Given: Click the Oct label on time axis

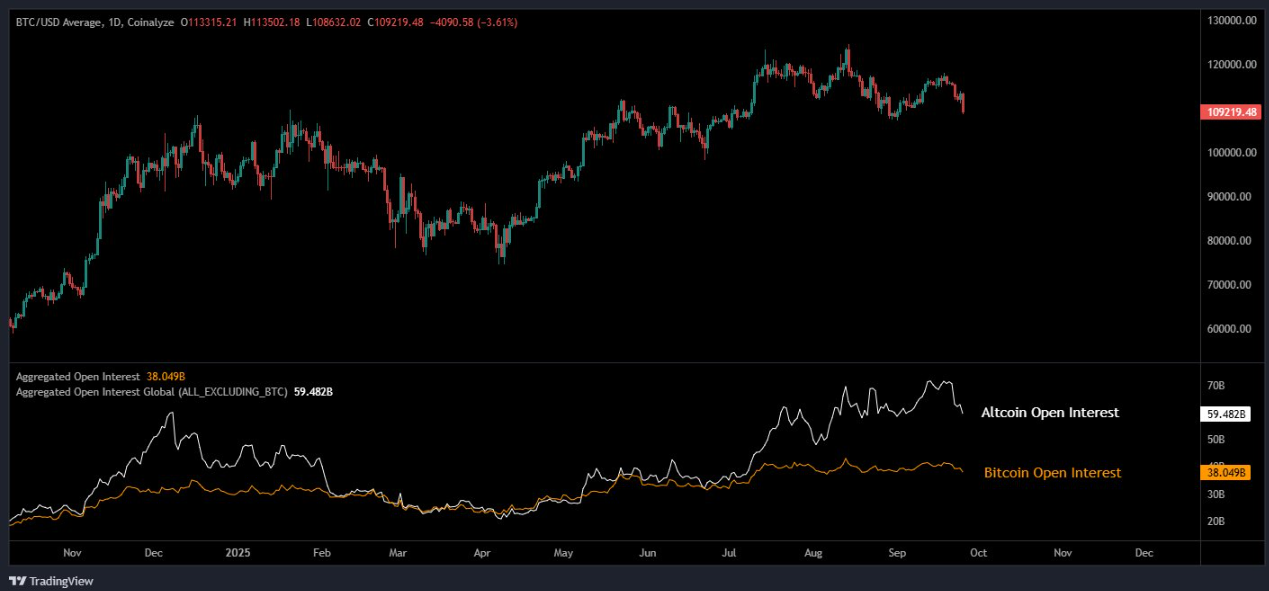Looking at the screenshot, I should pos(978,552).
